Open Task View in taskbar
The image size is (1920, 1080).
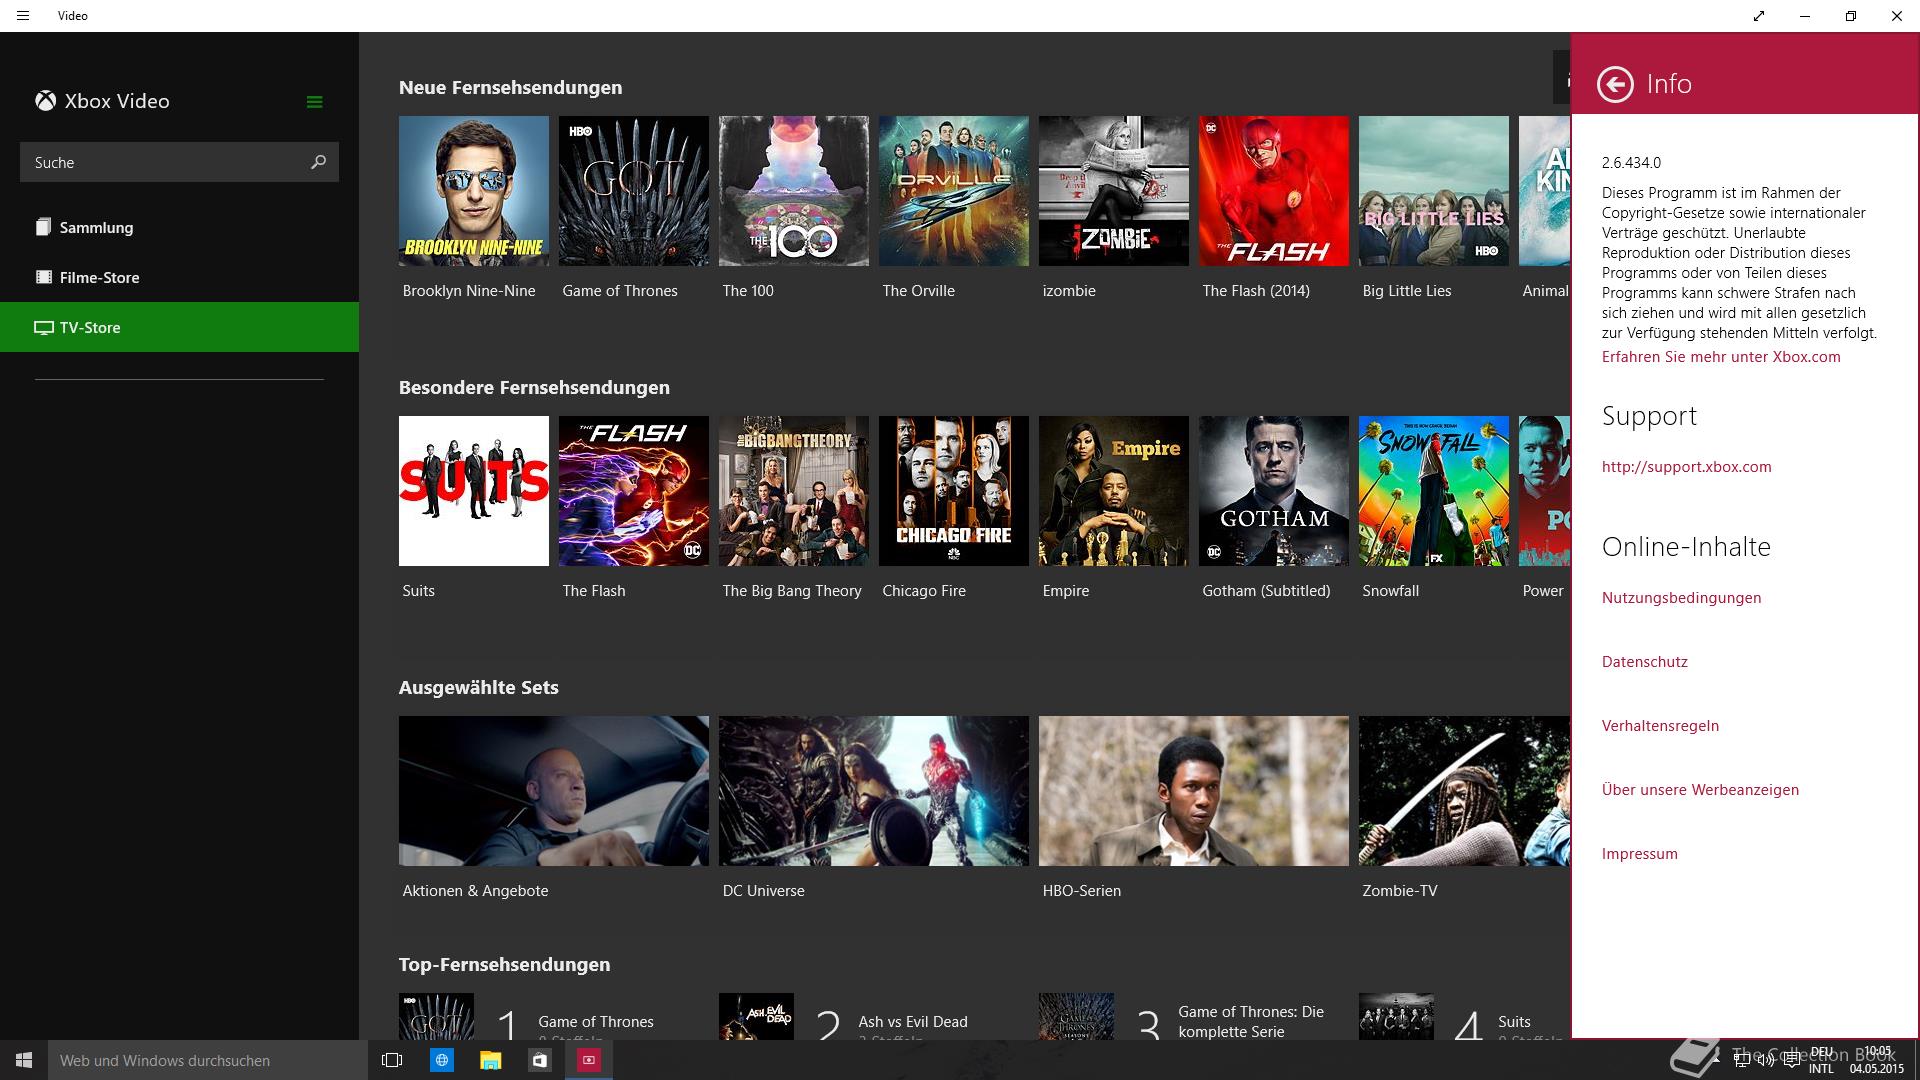[392, 1060]
